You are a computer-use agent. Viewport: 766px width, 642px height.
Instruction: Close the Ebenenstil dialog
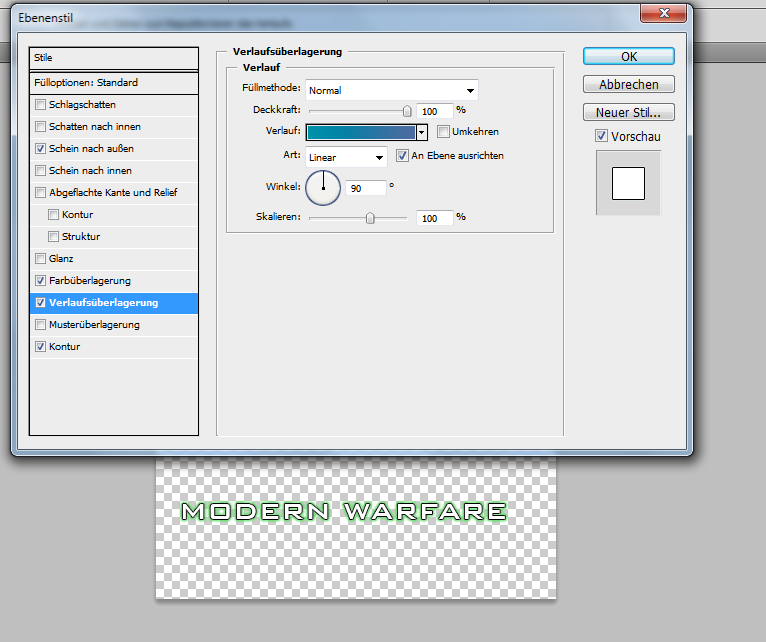pos(663,13)
